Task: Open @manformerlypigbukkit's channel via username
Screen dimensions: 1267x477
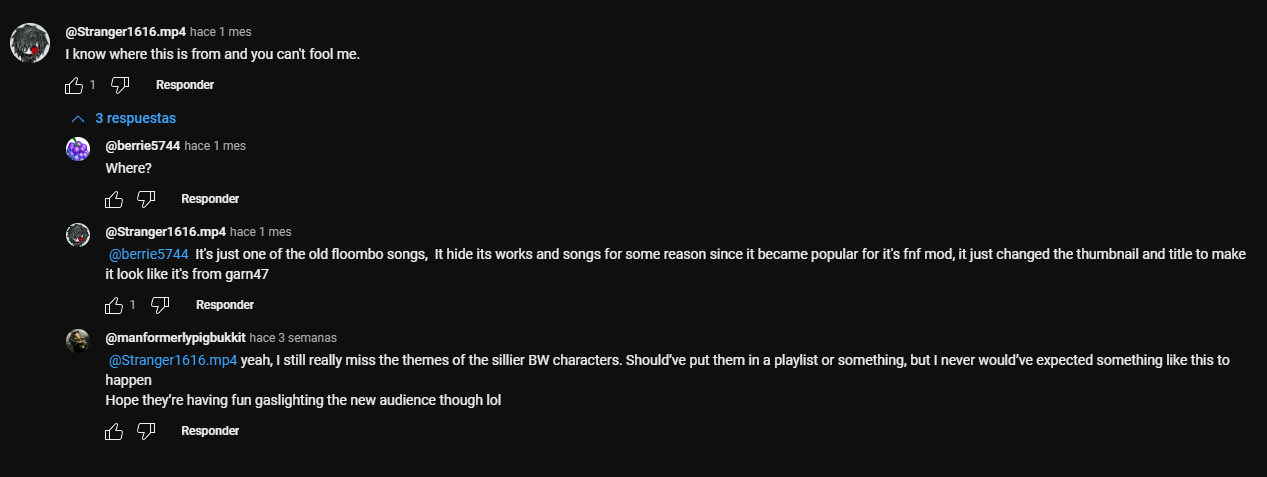Action: click(175, 338)
